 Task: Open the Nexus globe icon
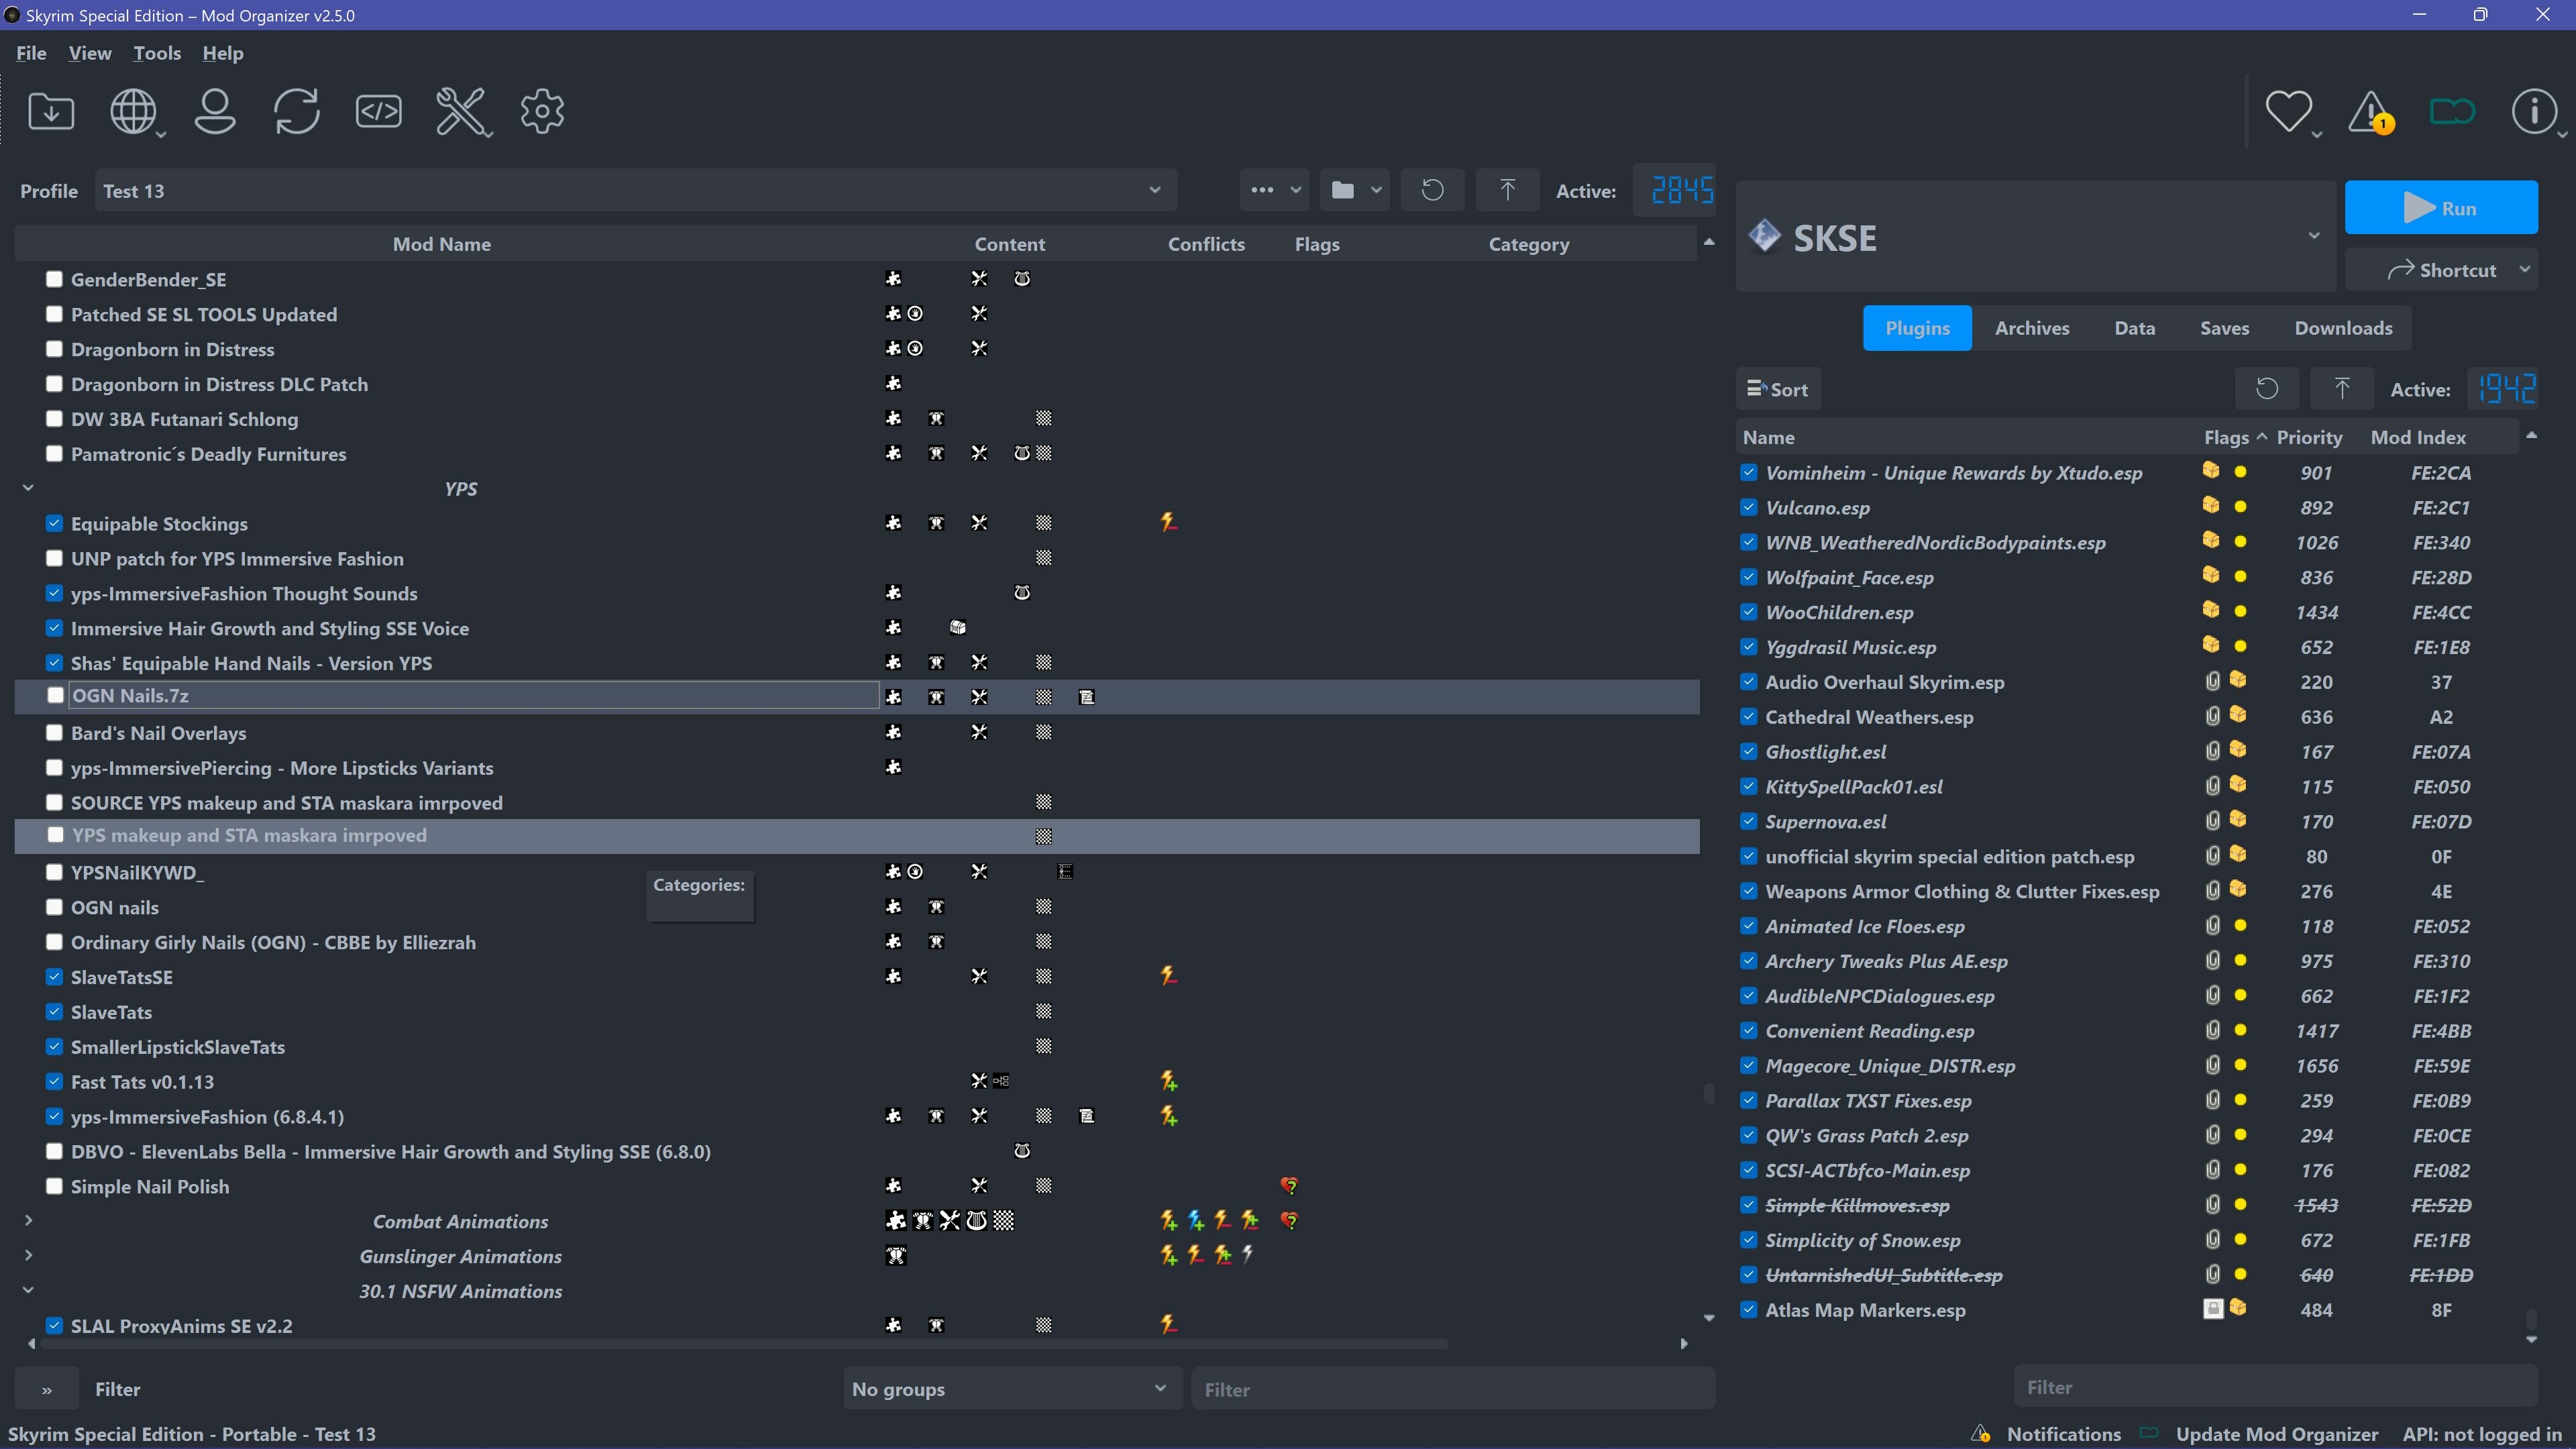133,111
